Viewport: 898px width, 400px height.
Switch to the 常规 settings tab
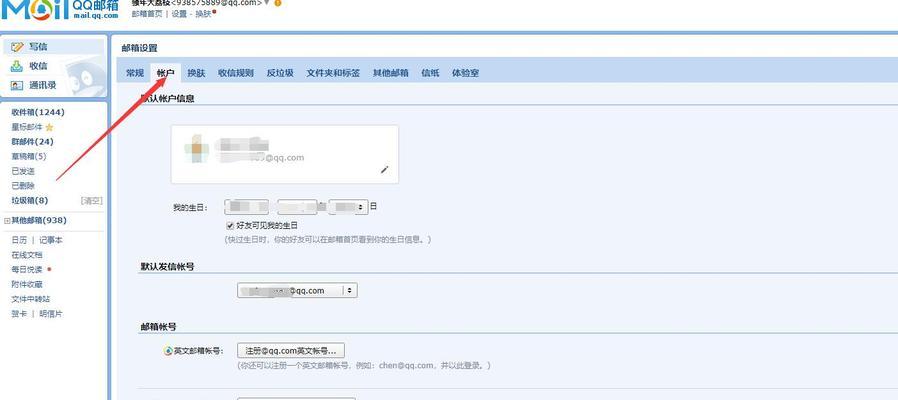[135, 73]
